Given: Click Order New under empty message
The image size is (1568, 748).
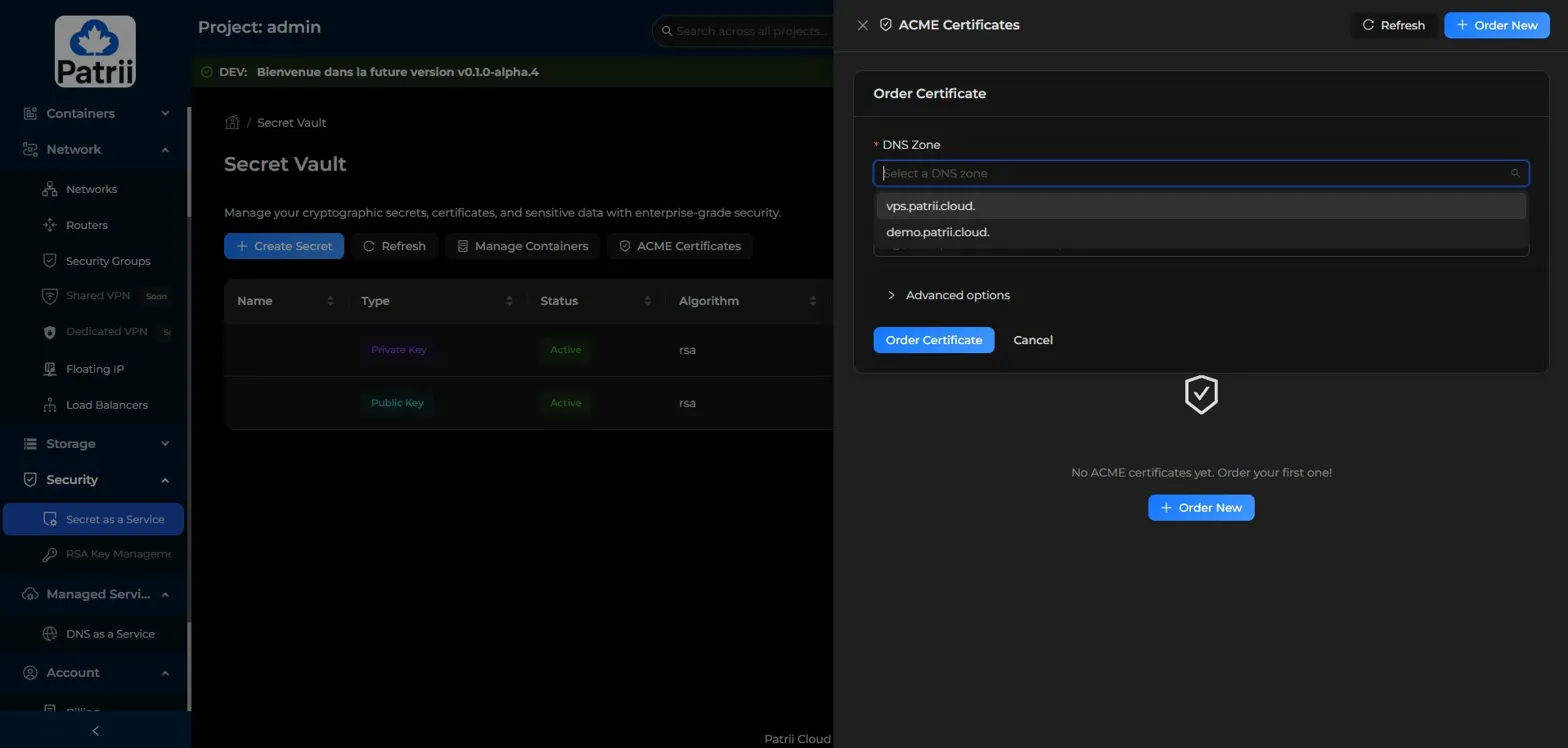Looking at the screenshot, I should [1201, 507].
